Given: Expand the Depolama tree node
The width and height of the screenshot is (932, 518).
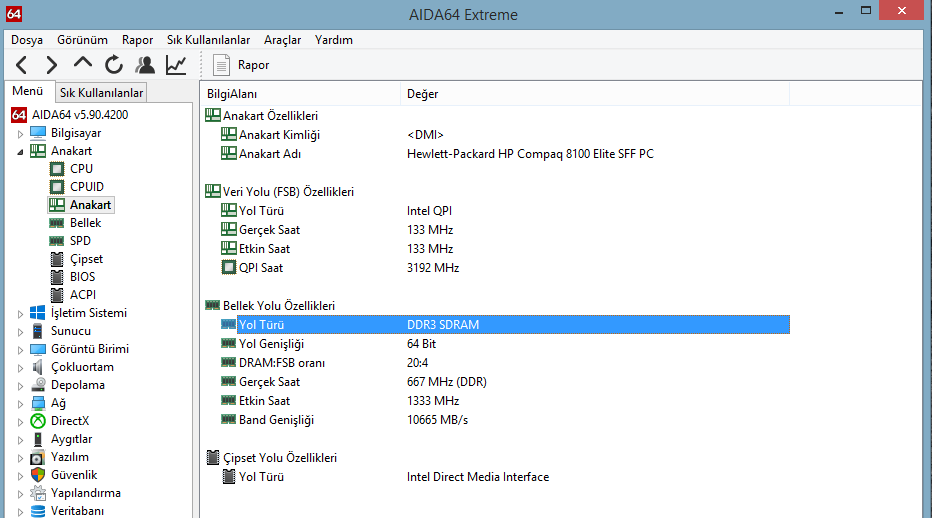Looking at the screenshot, I should [x=21, y=385].
